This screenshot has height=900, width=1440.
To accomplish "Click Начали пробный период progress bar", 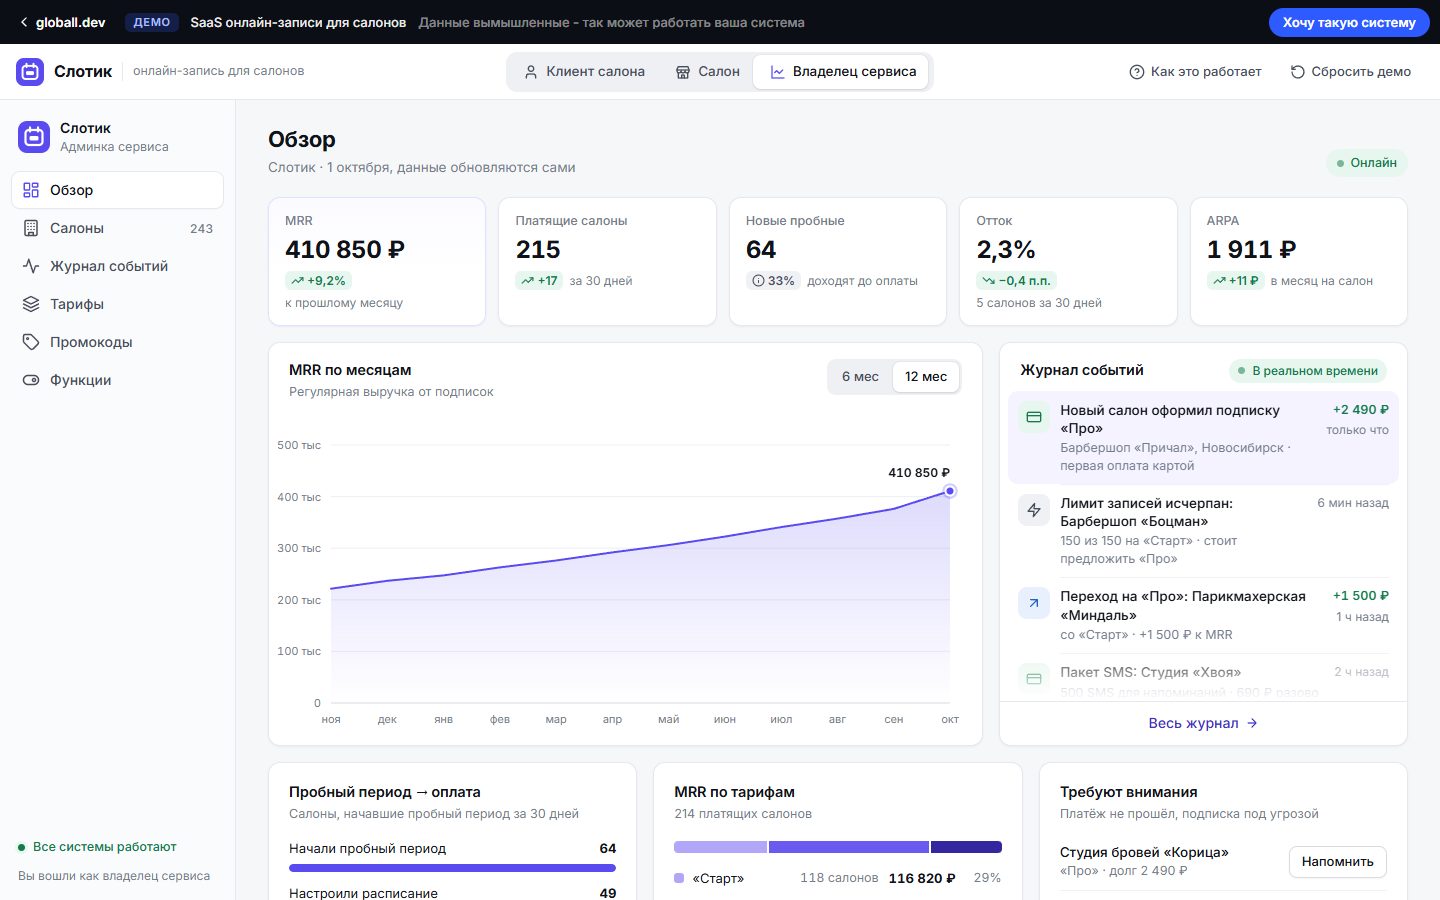I will pos(452,868).
